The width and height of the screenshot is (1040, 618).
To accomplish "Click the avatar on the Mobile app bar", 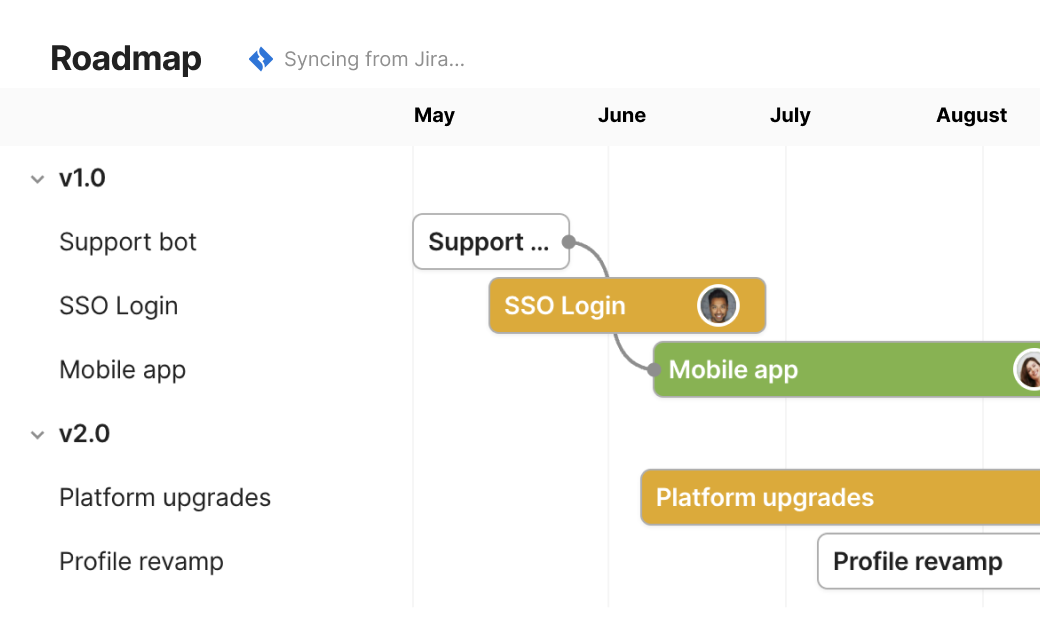I will coord(1030,369).
